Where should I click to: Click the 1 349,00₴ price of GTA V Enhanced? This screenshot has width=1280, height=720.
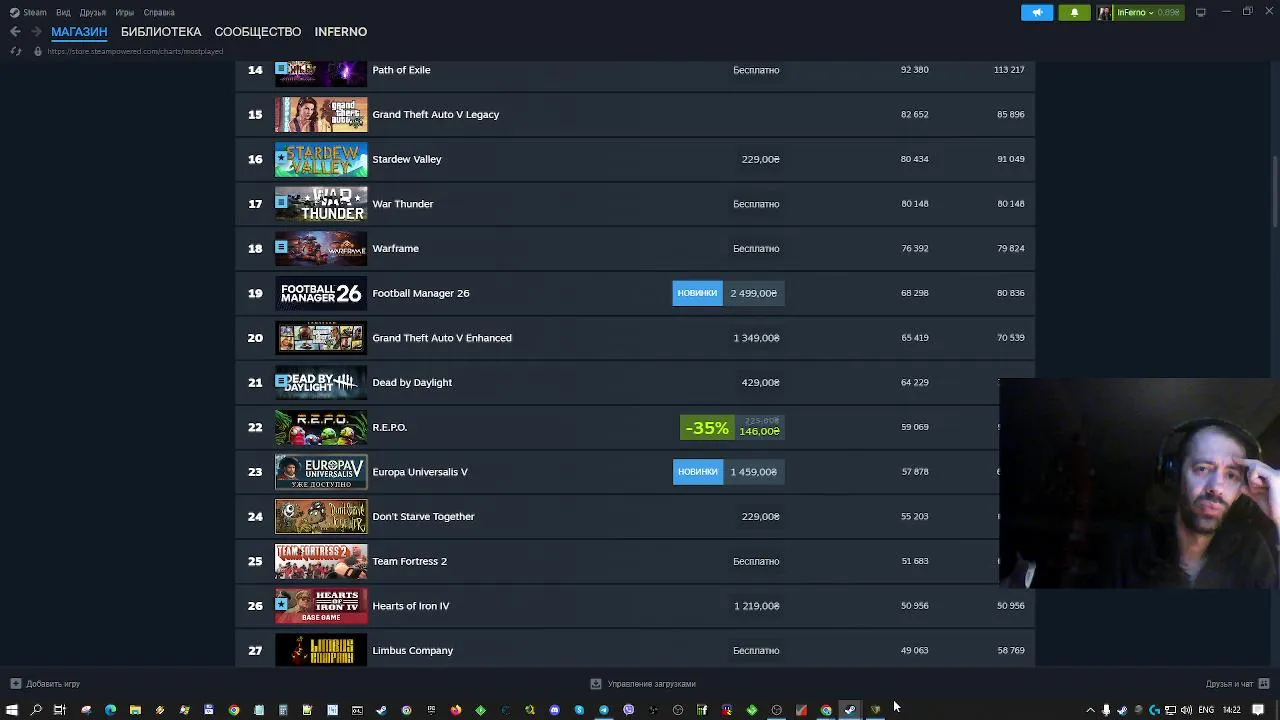(756, 338)
